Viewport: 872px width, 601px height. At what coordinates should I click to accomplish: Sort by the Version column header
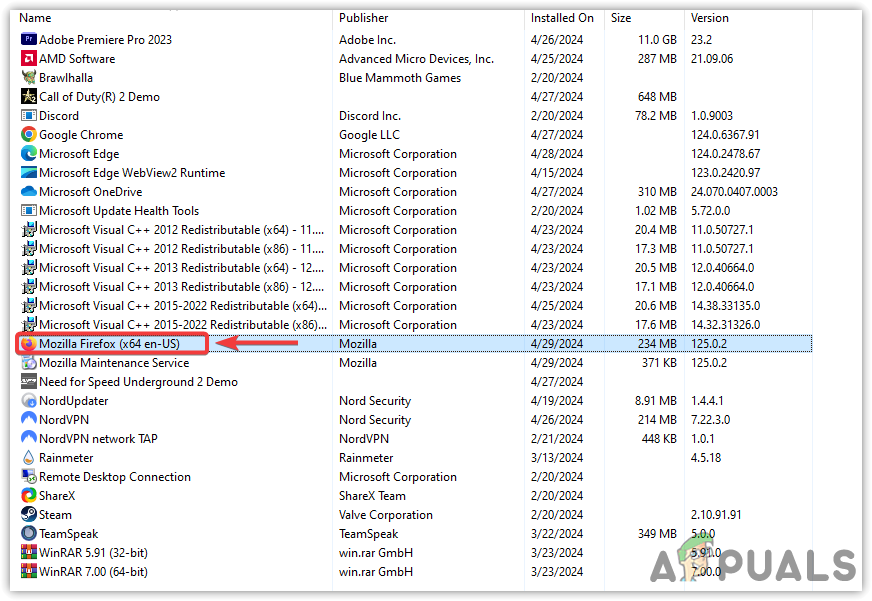click(x=710, y=18)
